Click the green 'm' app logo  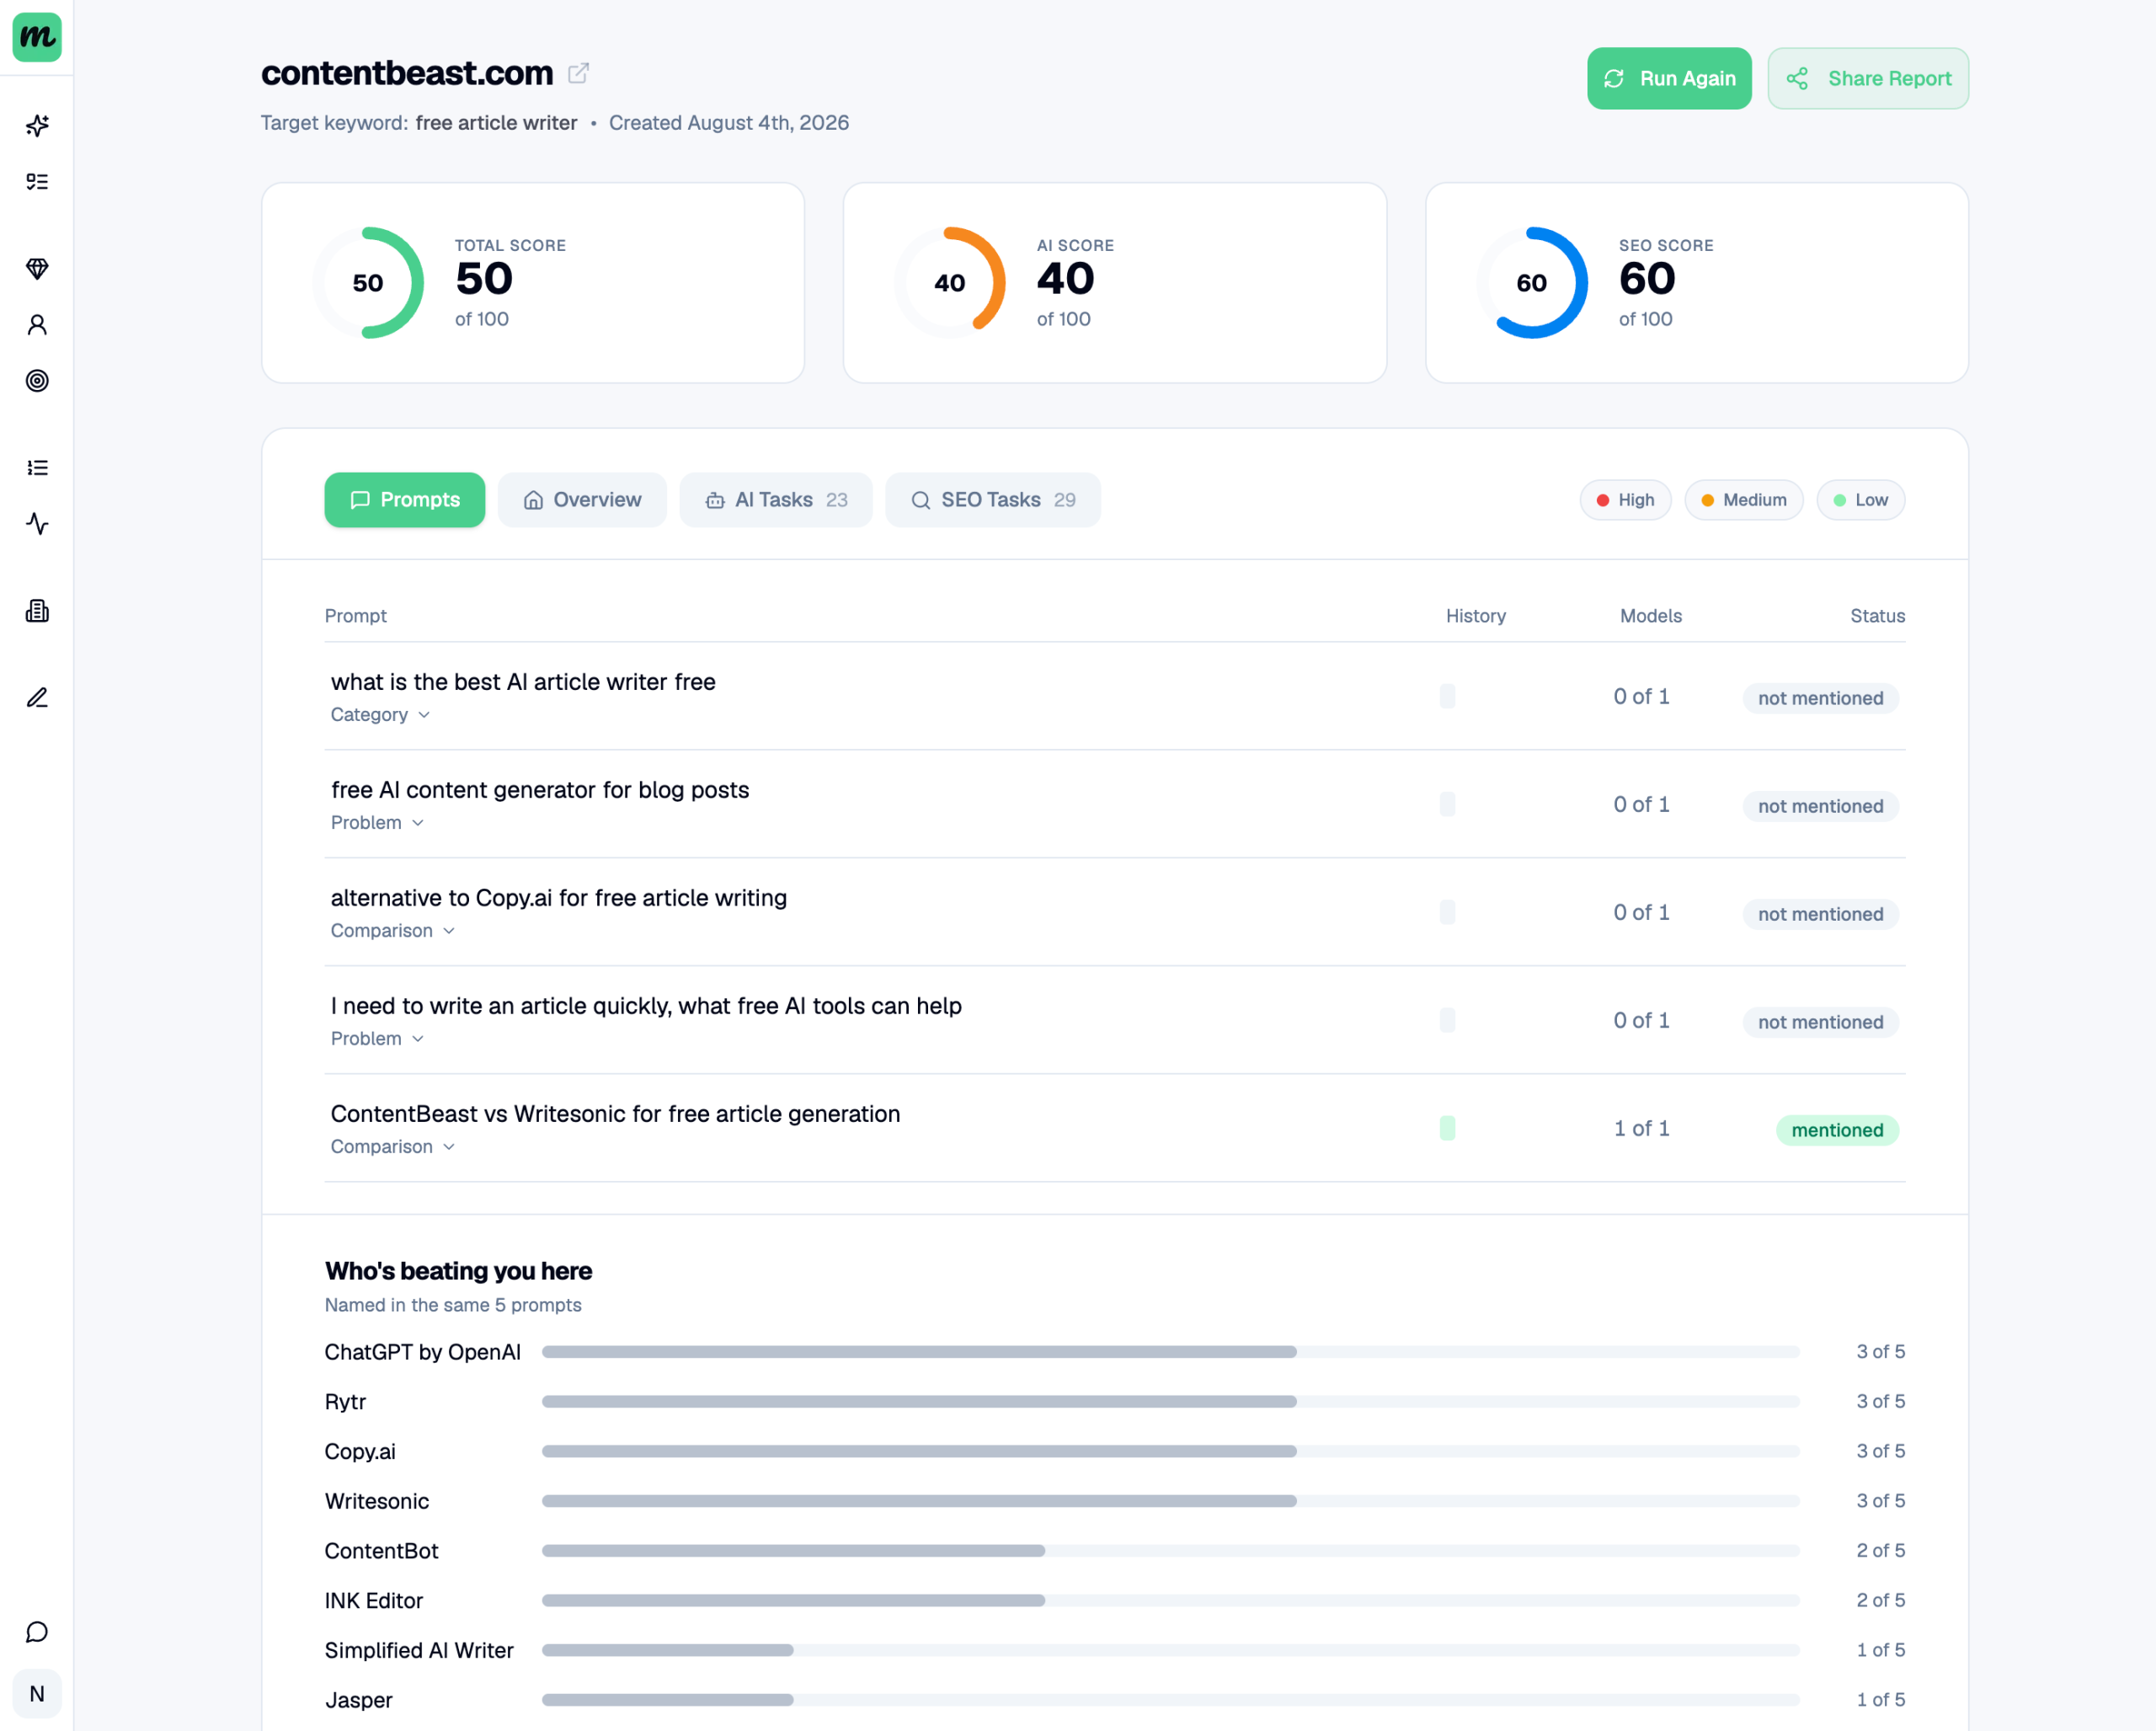pyautogui.click(x=37, y=37)
